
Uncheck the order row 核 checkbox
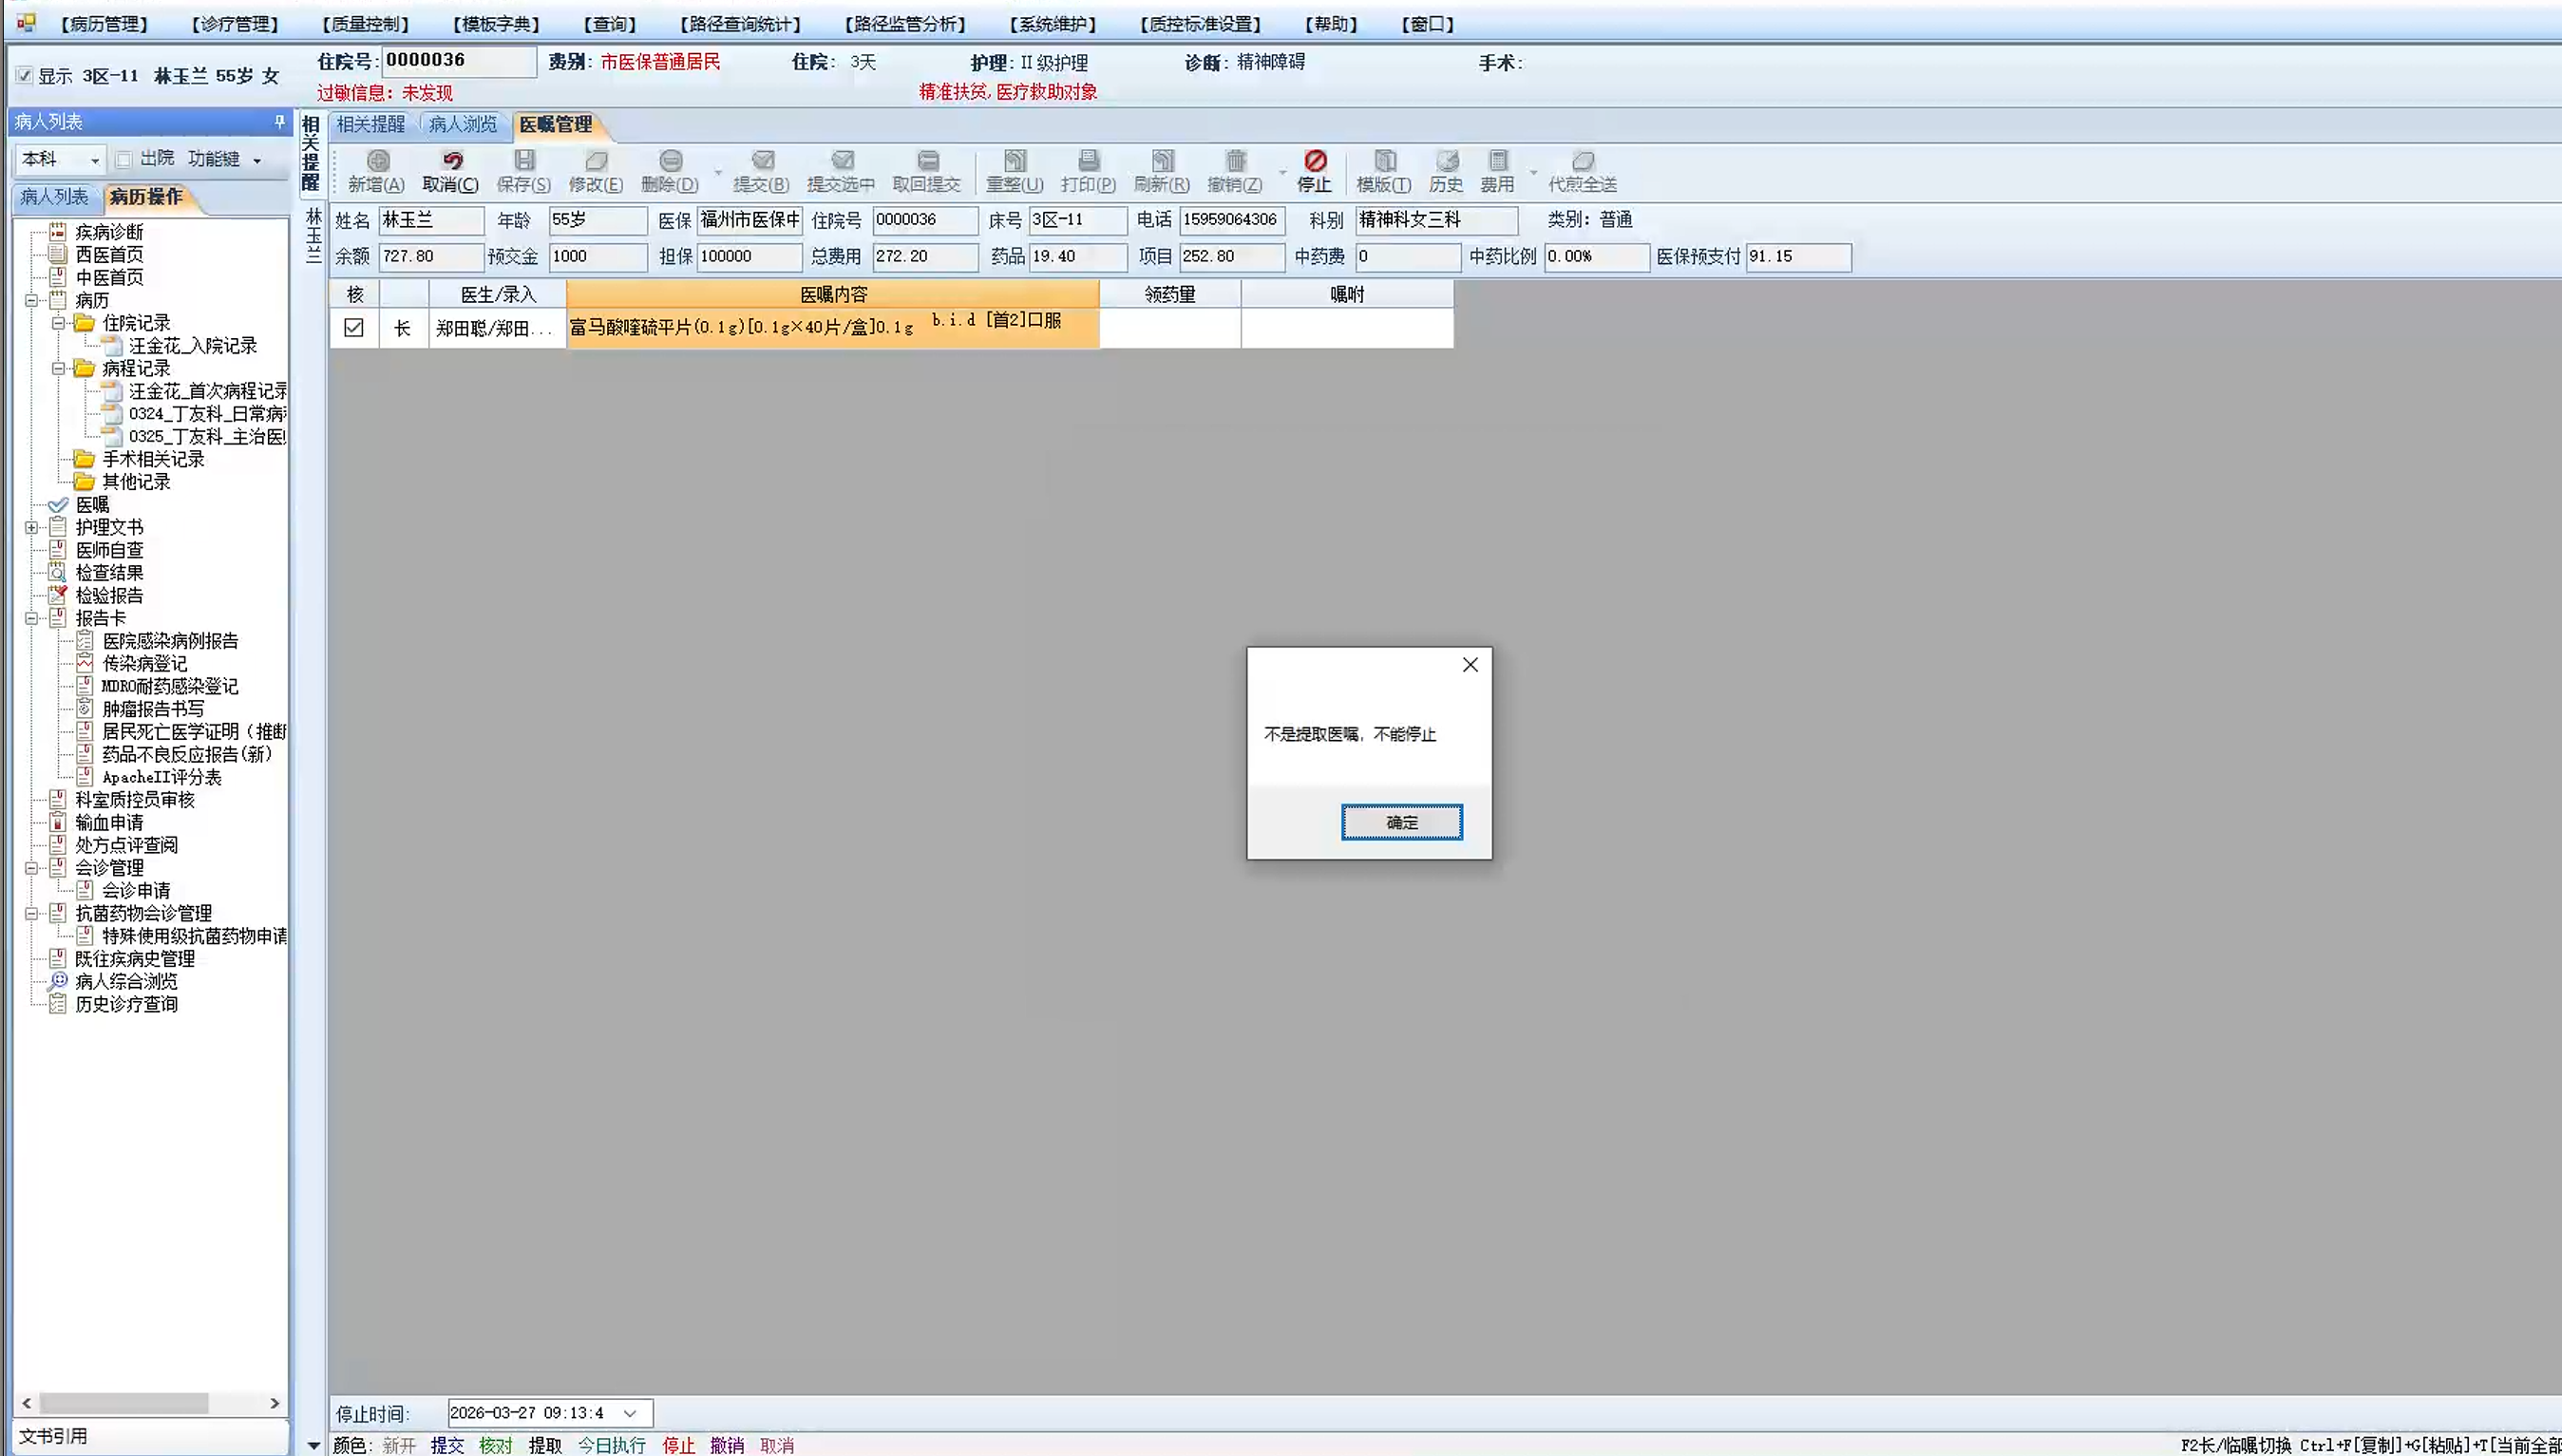pos(354,328)
